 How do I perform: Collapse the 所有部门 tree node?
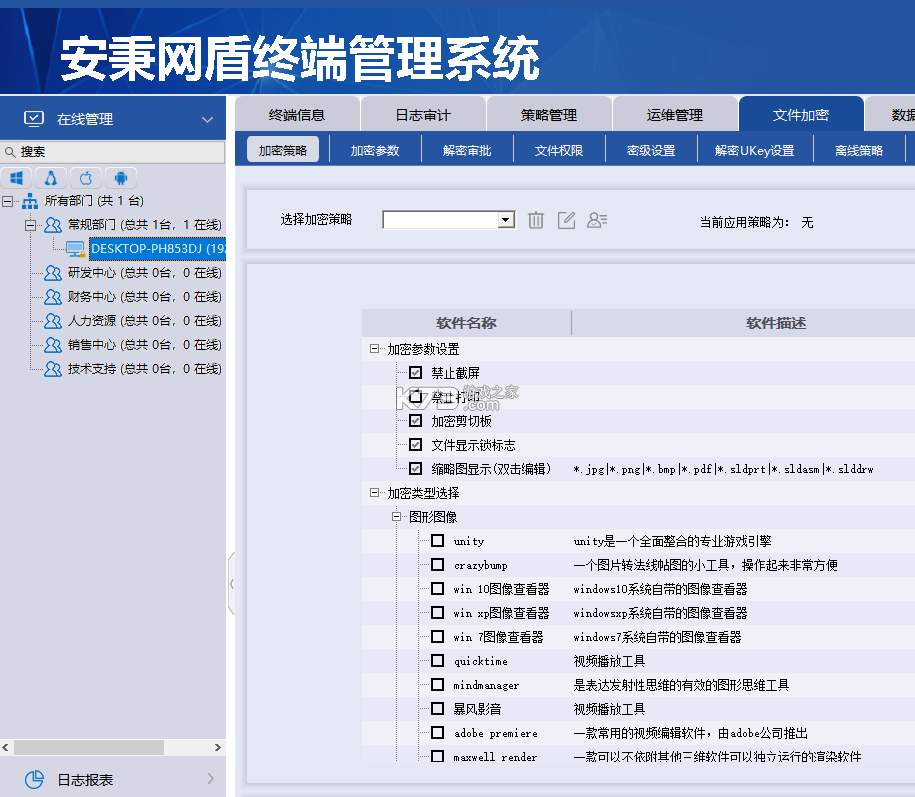click(7, 201)
